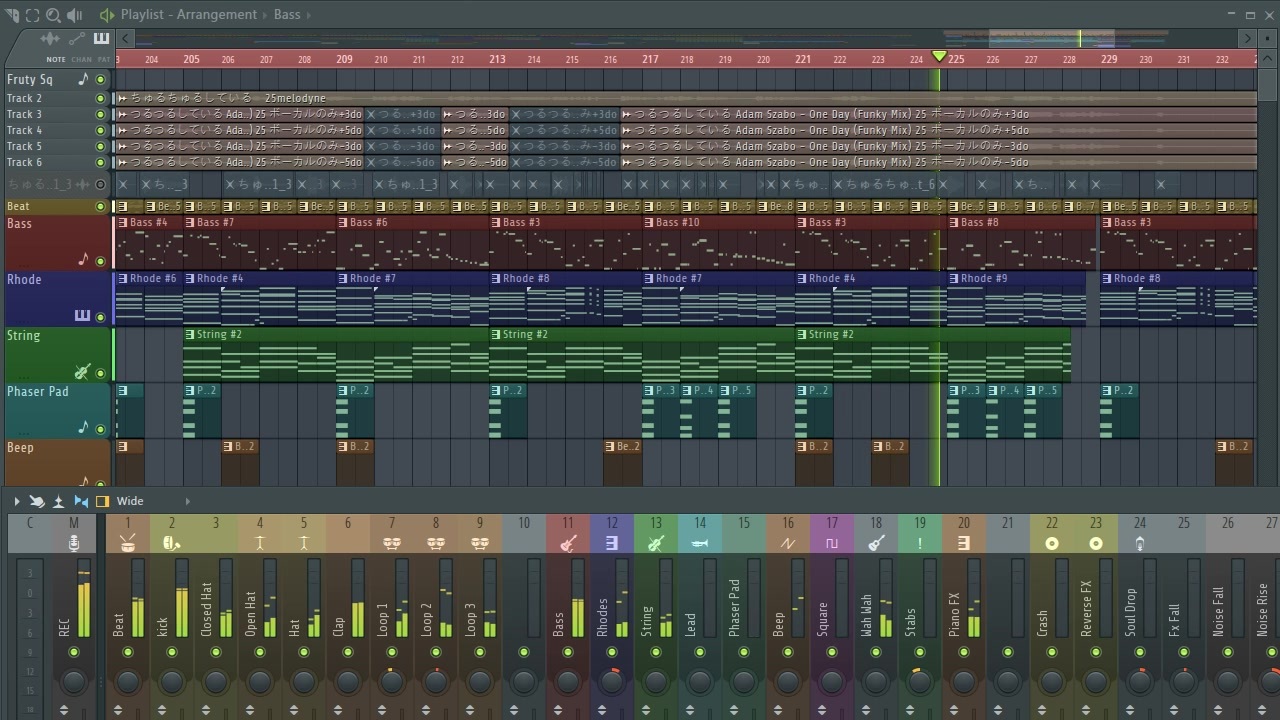Image resolution: width=1280 pixels, height=720 pixels.
Task: Click the timeline overview left scroll arrow
Action: click(125, 39)
